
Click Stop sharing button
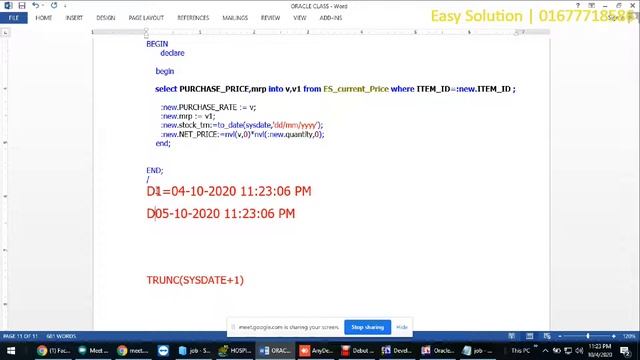pos(367,327)
